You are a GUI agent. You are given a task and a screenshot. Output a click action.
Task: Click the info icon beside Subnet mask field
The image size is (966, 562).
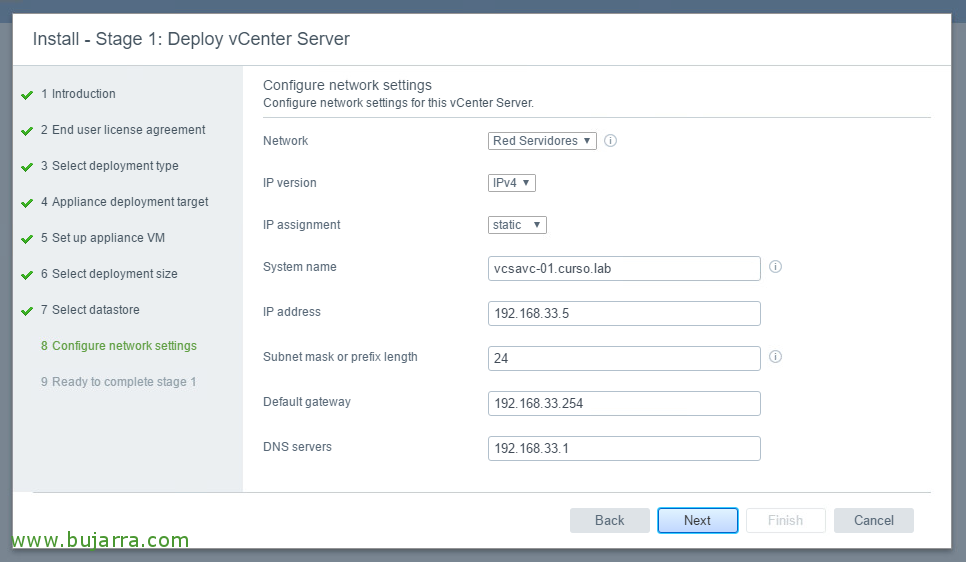776,357
